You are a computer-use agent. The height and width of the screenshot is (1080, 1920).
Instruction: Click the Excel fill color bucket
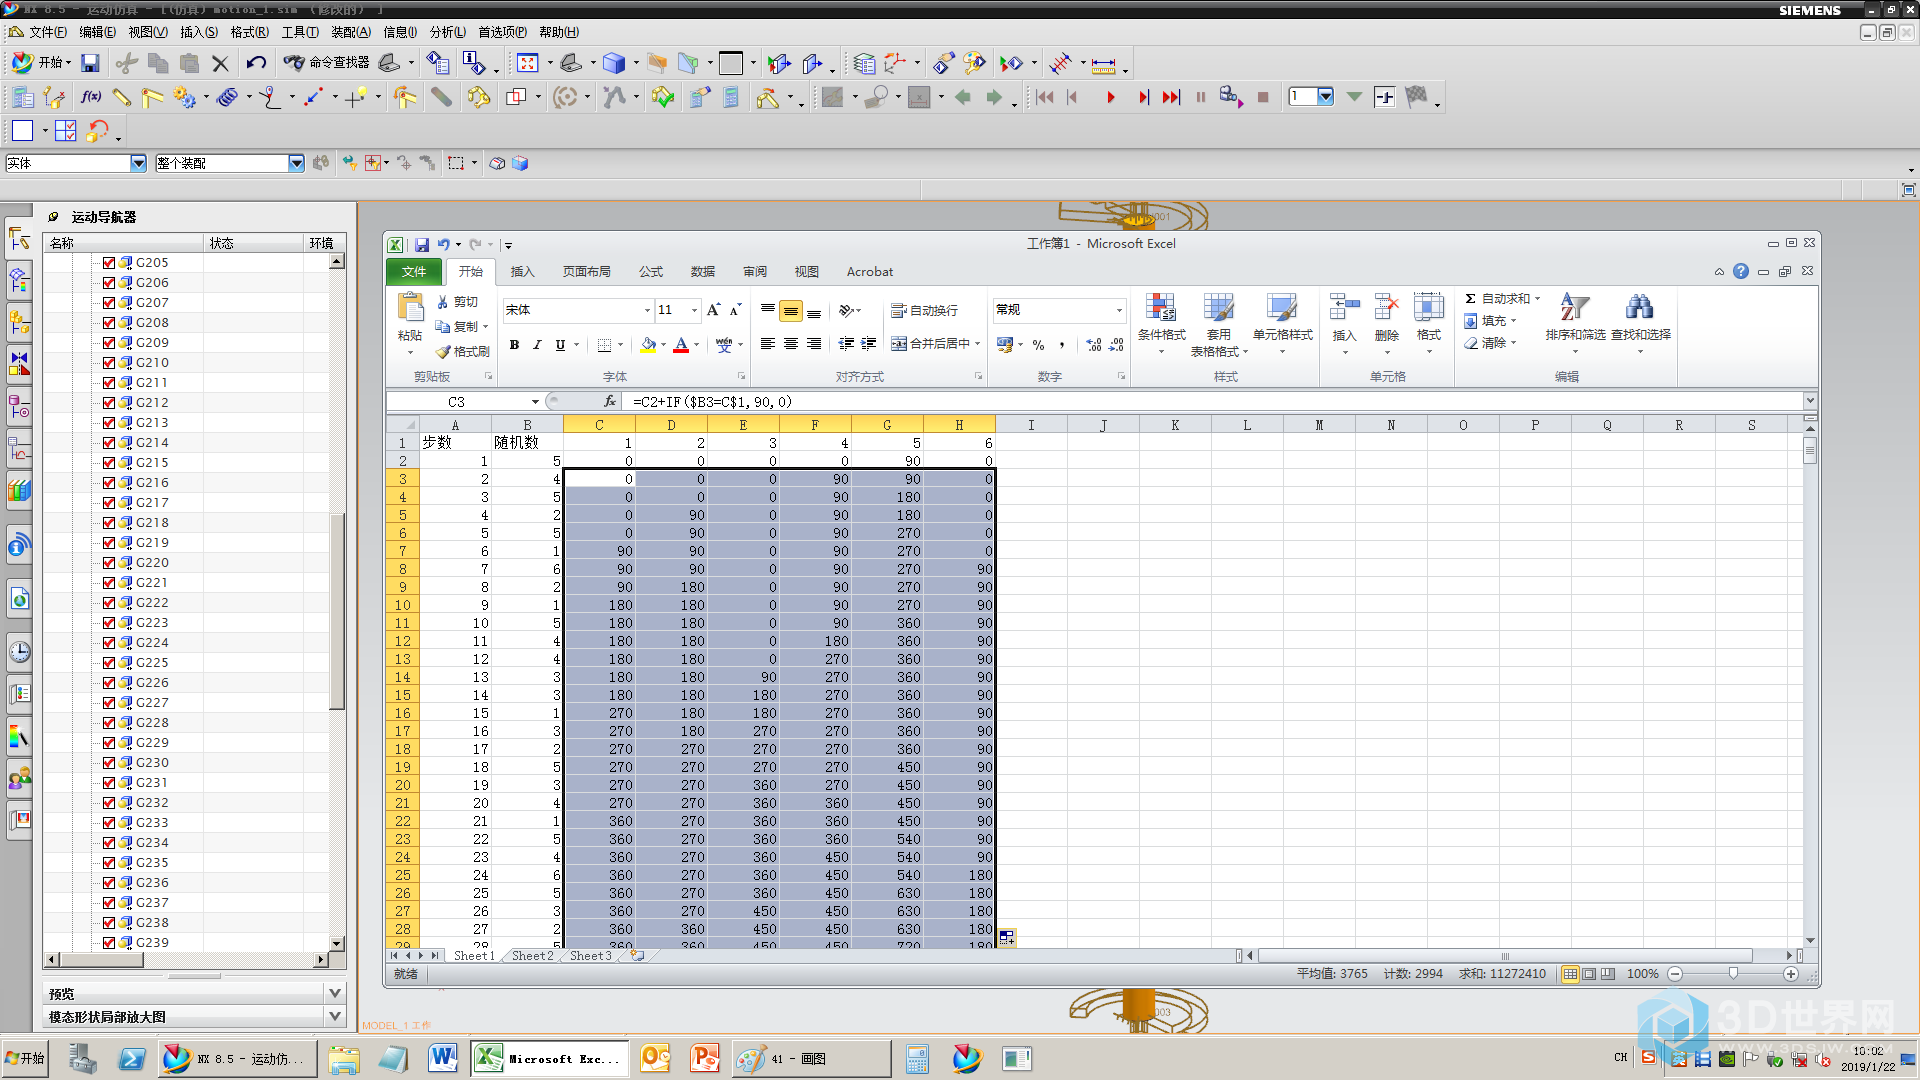[648, 345]
